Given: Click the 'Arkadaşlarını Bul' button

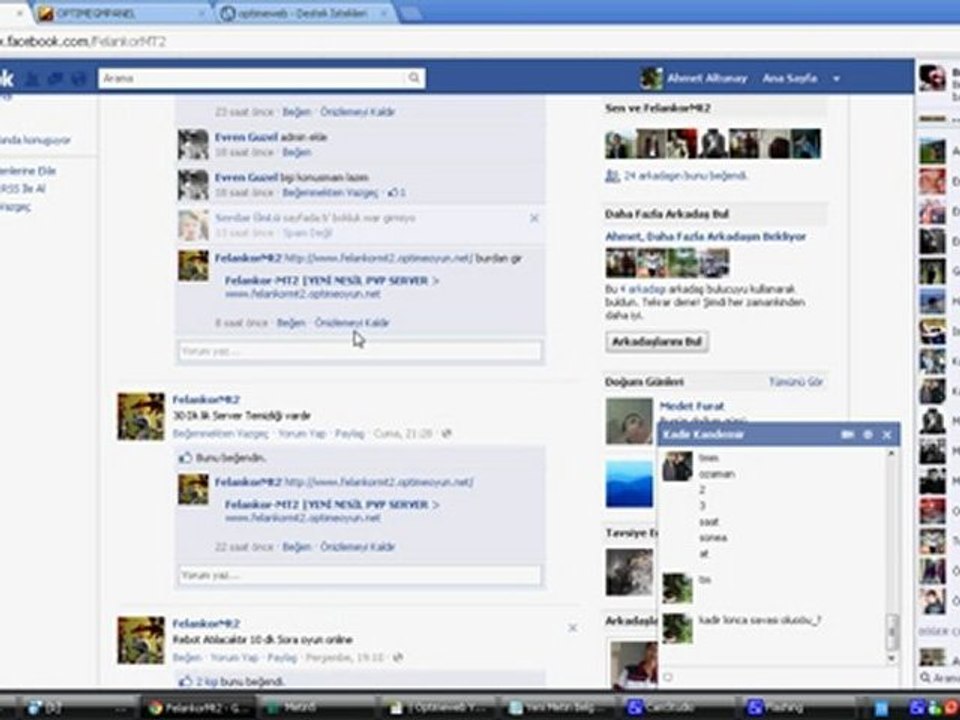Looking at the screenshot, I should [657, 342].
